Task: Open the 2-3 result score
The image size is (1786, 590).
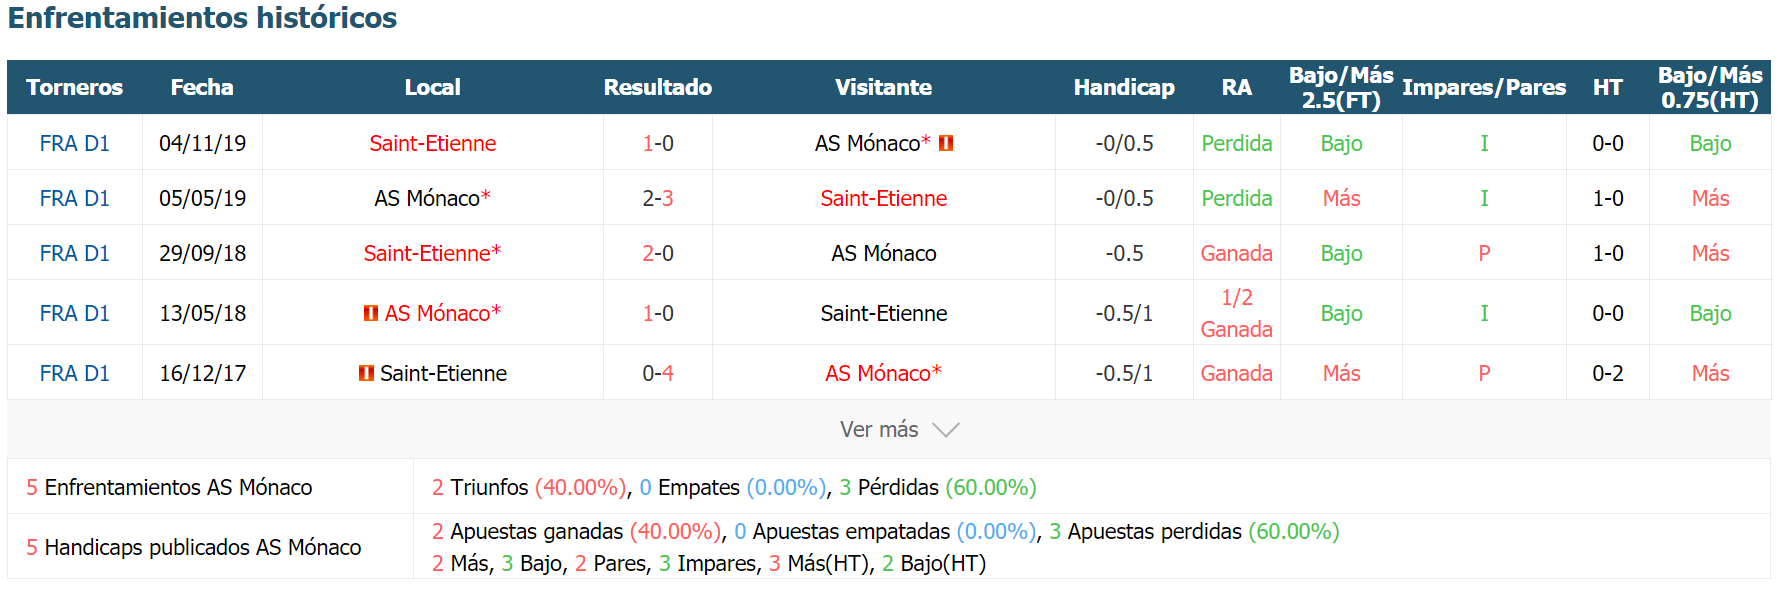Action: (658, 198)
